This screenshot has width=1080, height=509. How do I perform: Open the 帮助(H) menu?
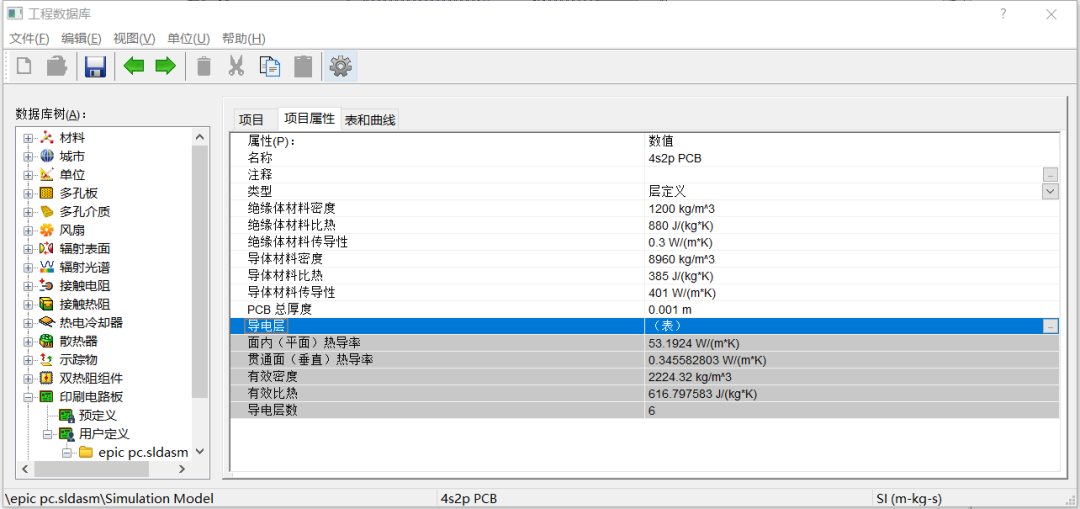pyautogui.click(x=243, y=39)
